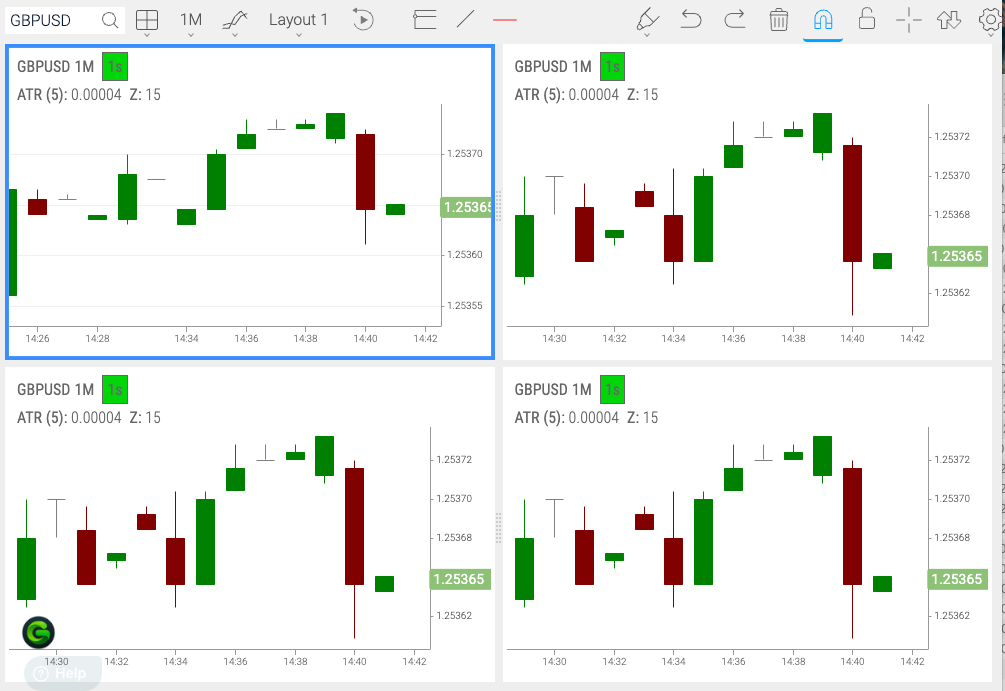Viewport: 1005px width, 691px height.
Task: Click the 14:26 time axis label
Action: pyautogui.click(x=37, y=338)
